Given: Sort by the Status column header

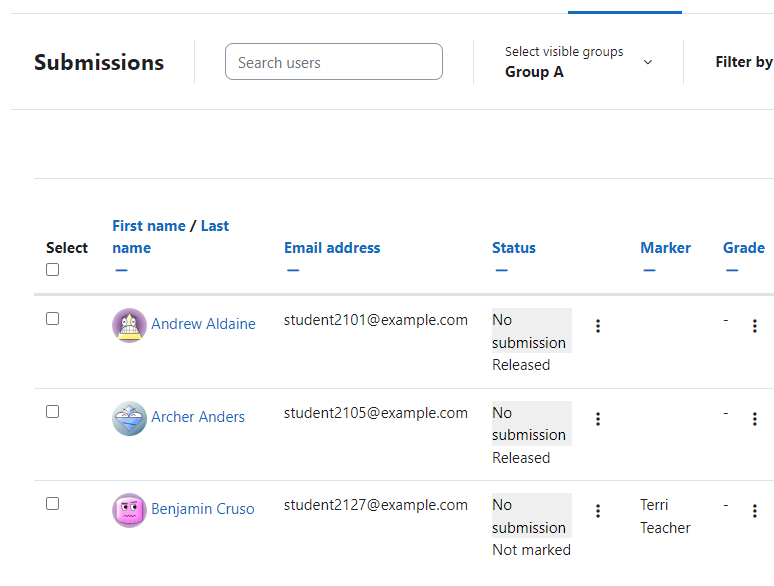Looking at the screenshot, I should tap(513, 247).
